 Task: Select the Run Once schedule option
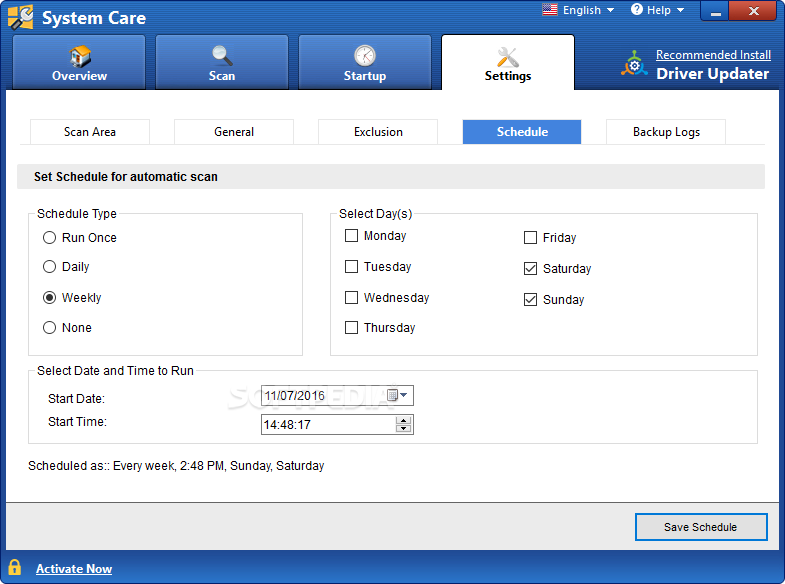point(49,238)
